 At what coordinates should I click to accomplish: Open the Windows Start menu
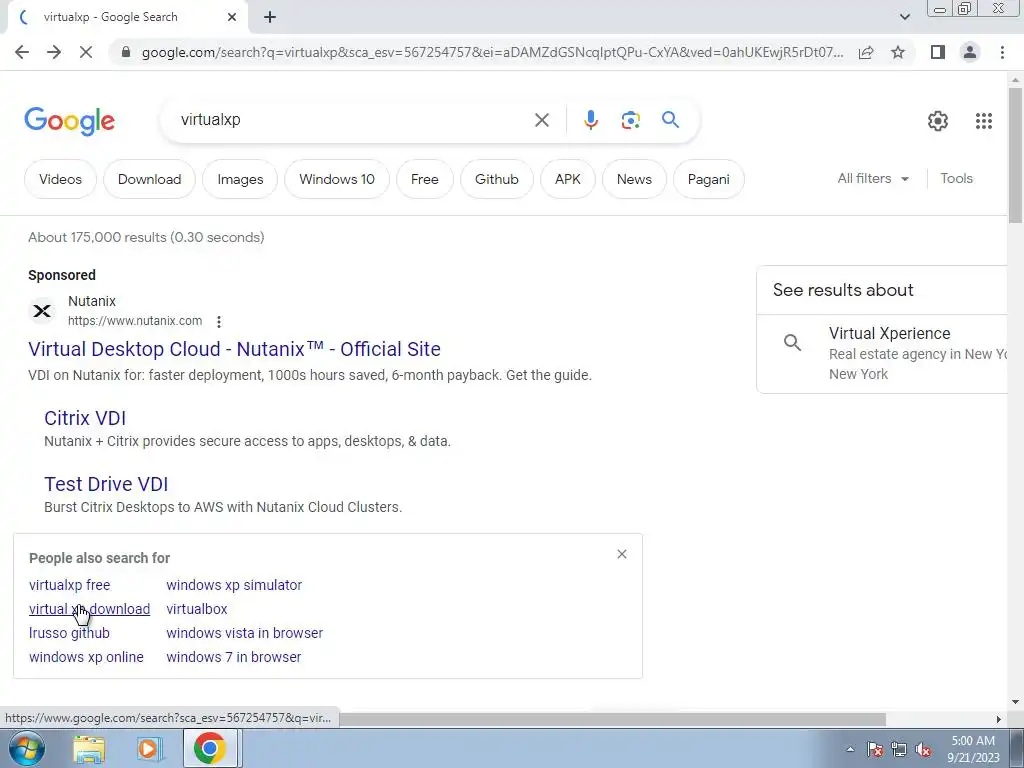click(x=27, y=748)
